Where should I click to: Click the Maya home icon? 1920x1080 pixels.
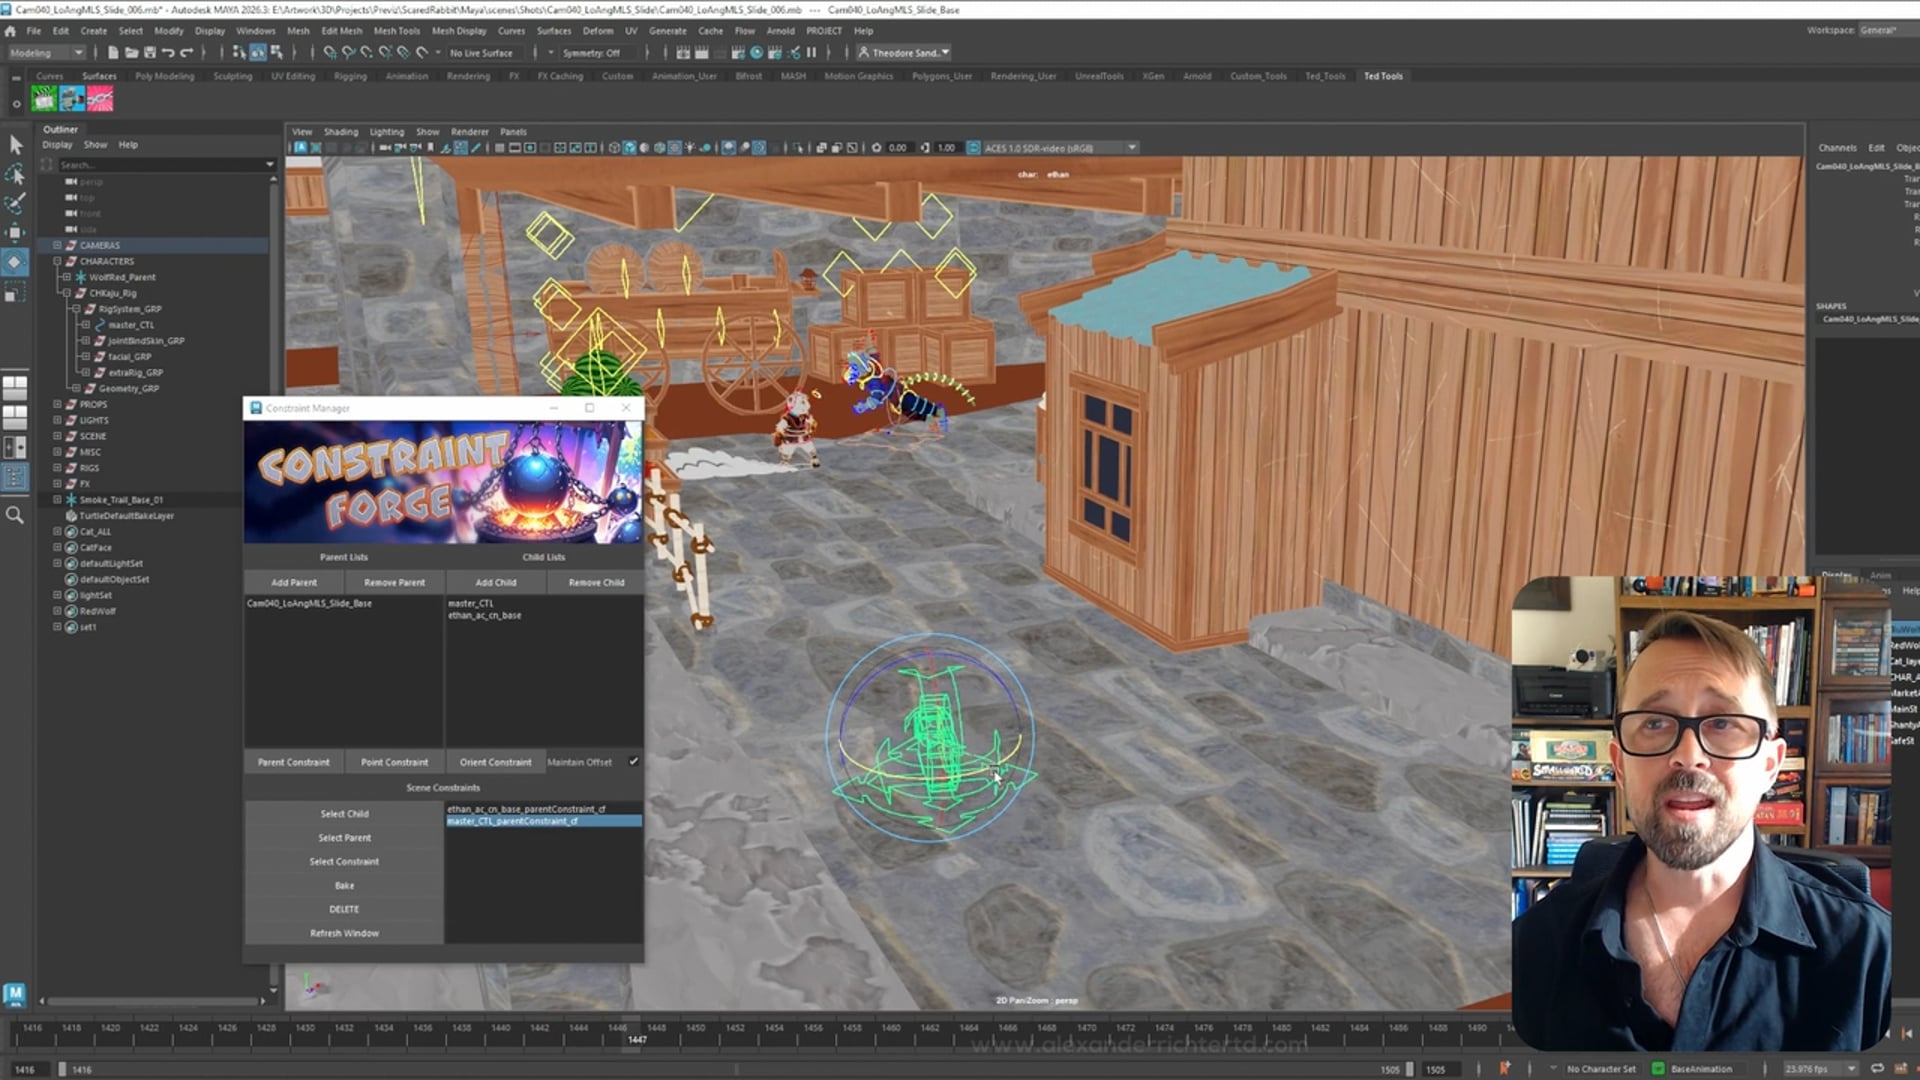10,31
